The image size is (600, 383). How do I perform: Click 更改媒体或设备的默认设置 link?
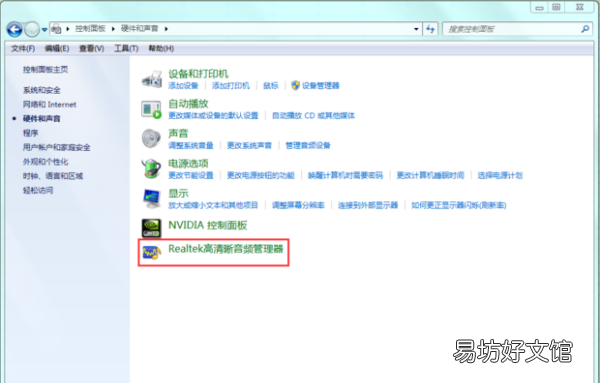point(214,115)
